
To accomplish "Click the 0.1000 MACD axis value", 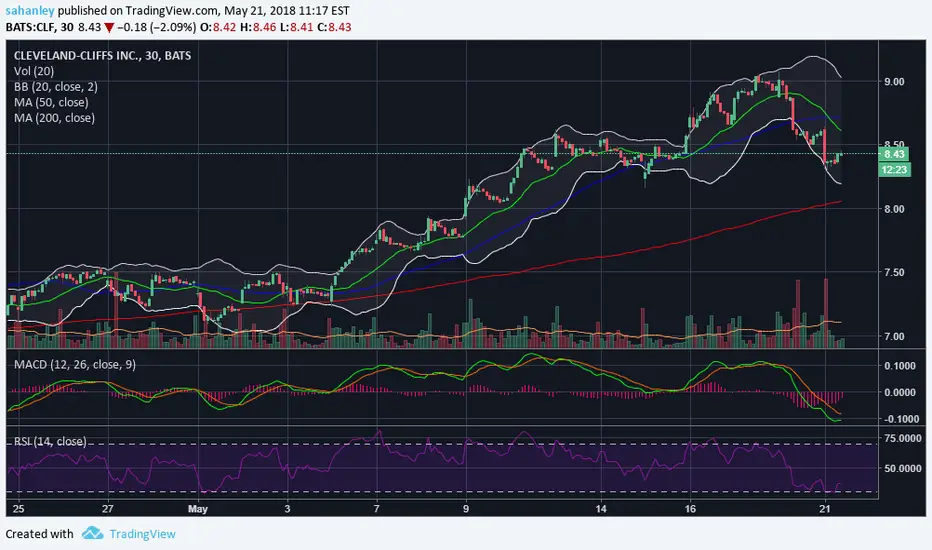I will tap(900, 366).
